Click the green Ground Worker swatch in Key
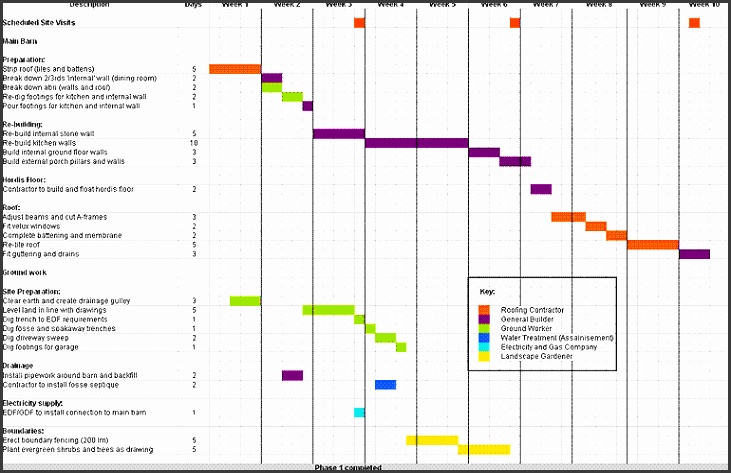 (x=484, y=329)
